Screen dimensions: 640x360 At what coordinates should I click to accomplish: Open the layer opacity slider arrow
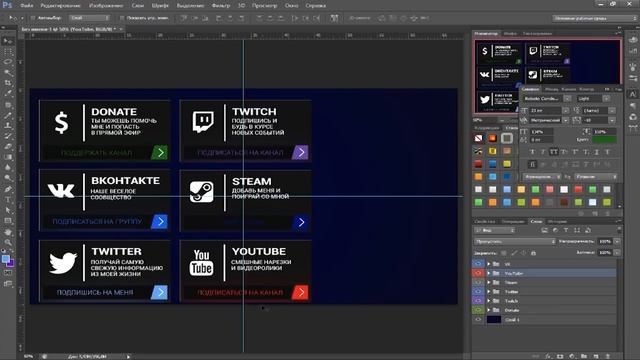[x=617, y=242]
